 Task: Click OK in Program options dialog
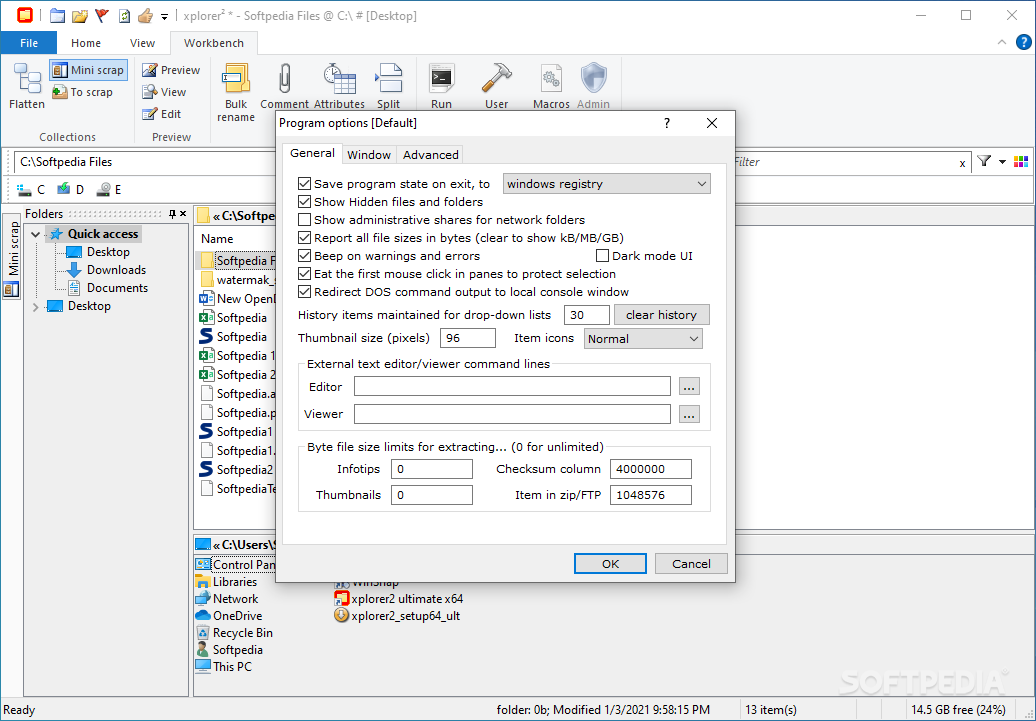(610, 564)
